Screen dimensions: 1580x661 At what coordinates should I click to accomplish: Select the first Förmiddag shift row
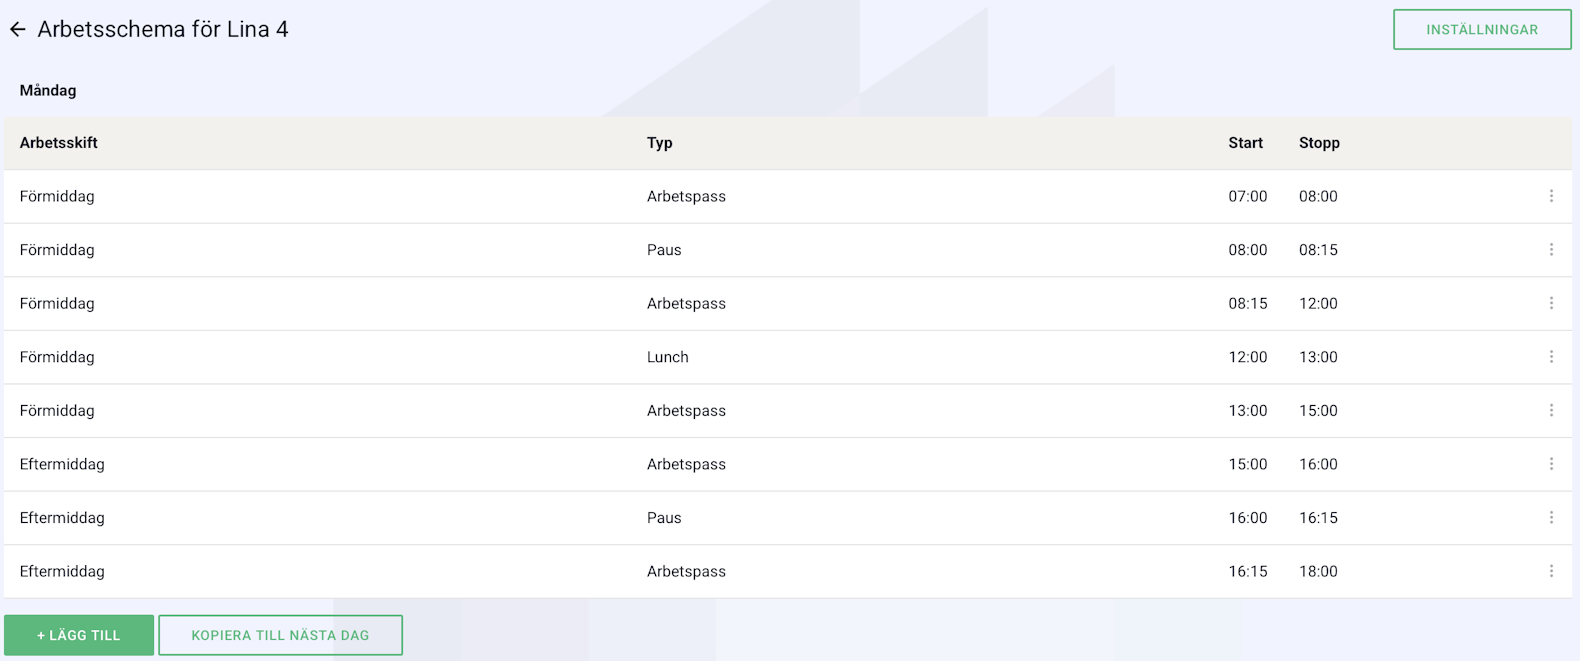click(x=788, y=196)
